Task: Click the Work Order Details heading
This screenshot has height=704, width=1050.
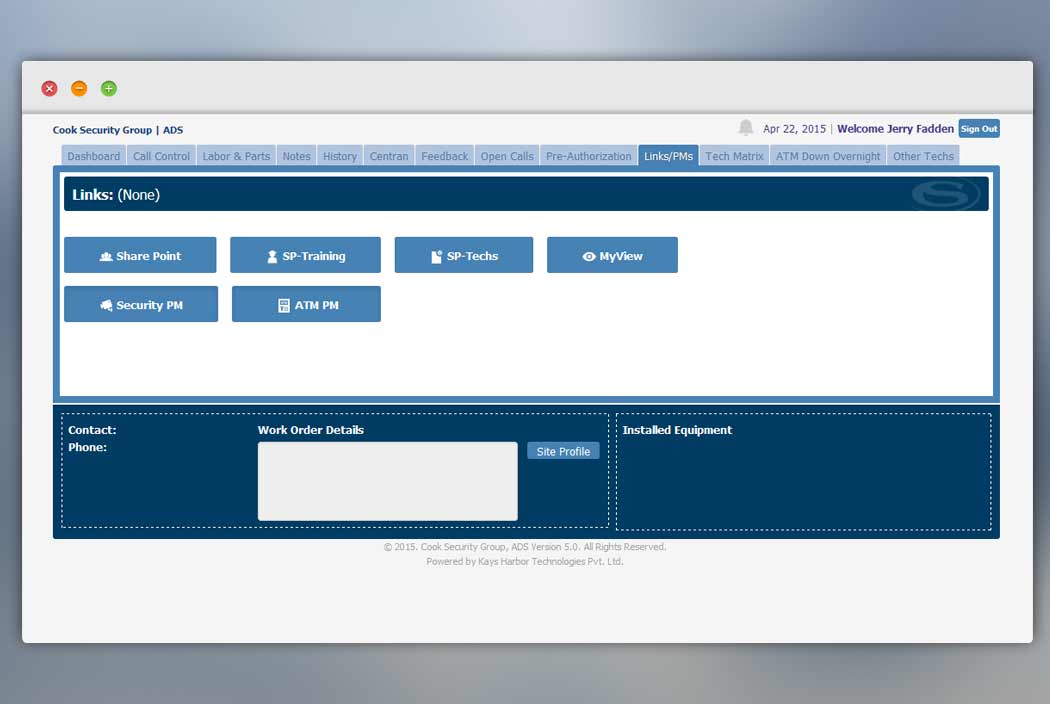Action: [x=311, y=430]
